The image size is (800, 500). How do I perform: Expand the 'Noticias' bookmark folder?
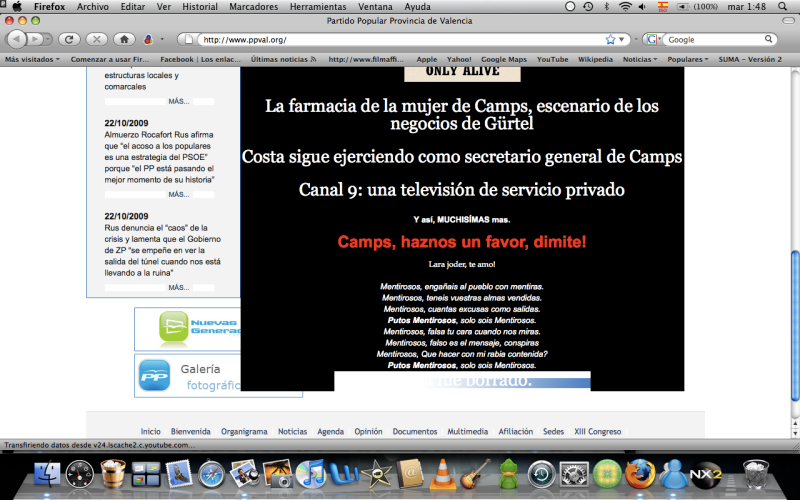coord(640,59)
